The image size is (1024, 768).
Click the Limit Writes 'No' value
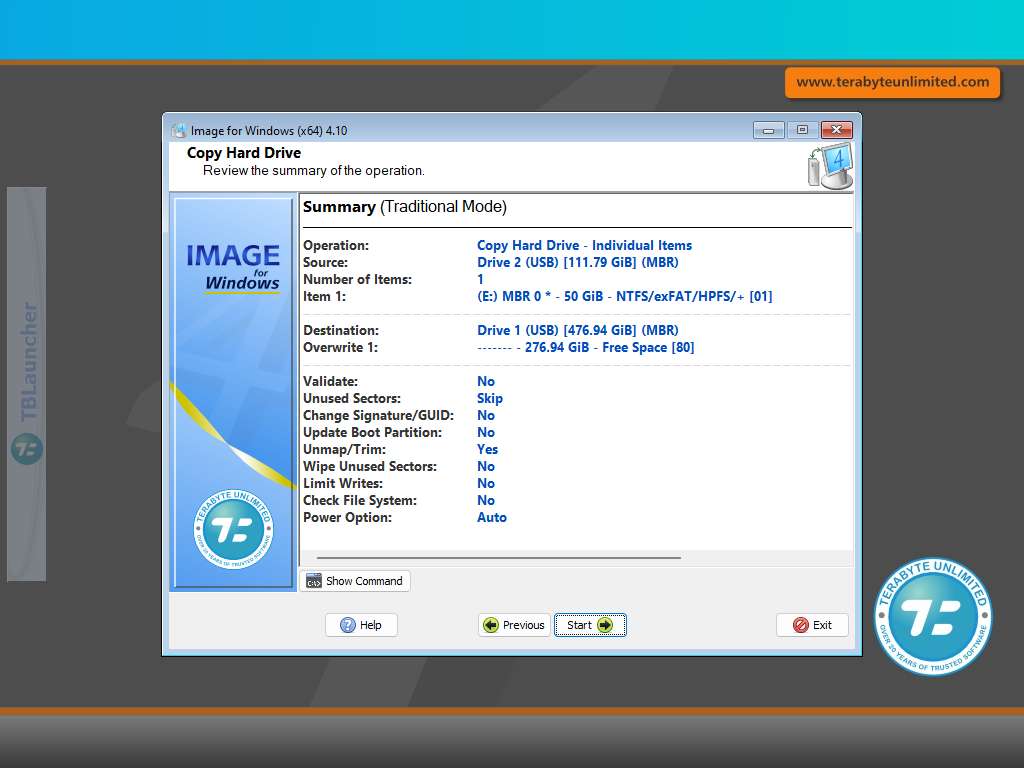486,483
